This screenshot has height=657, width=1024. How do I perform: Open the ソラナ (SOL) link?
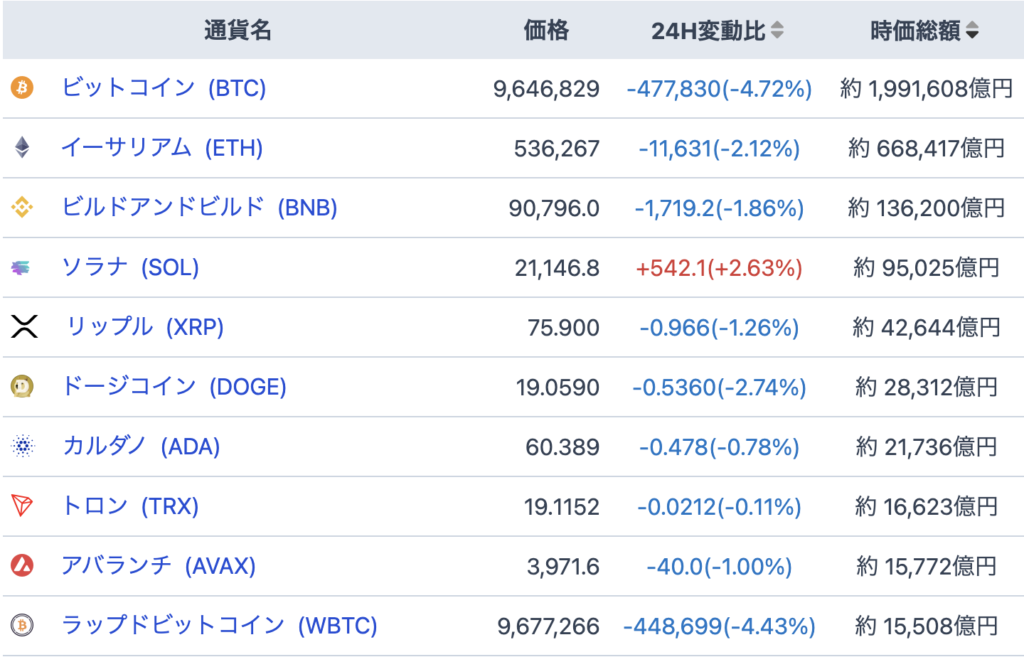(131, 268)
